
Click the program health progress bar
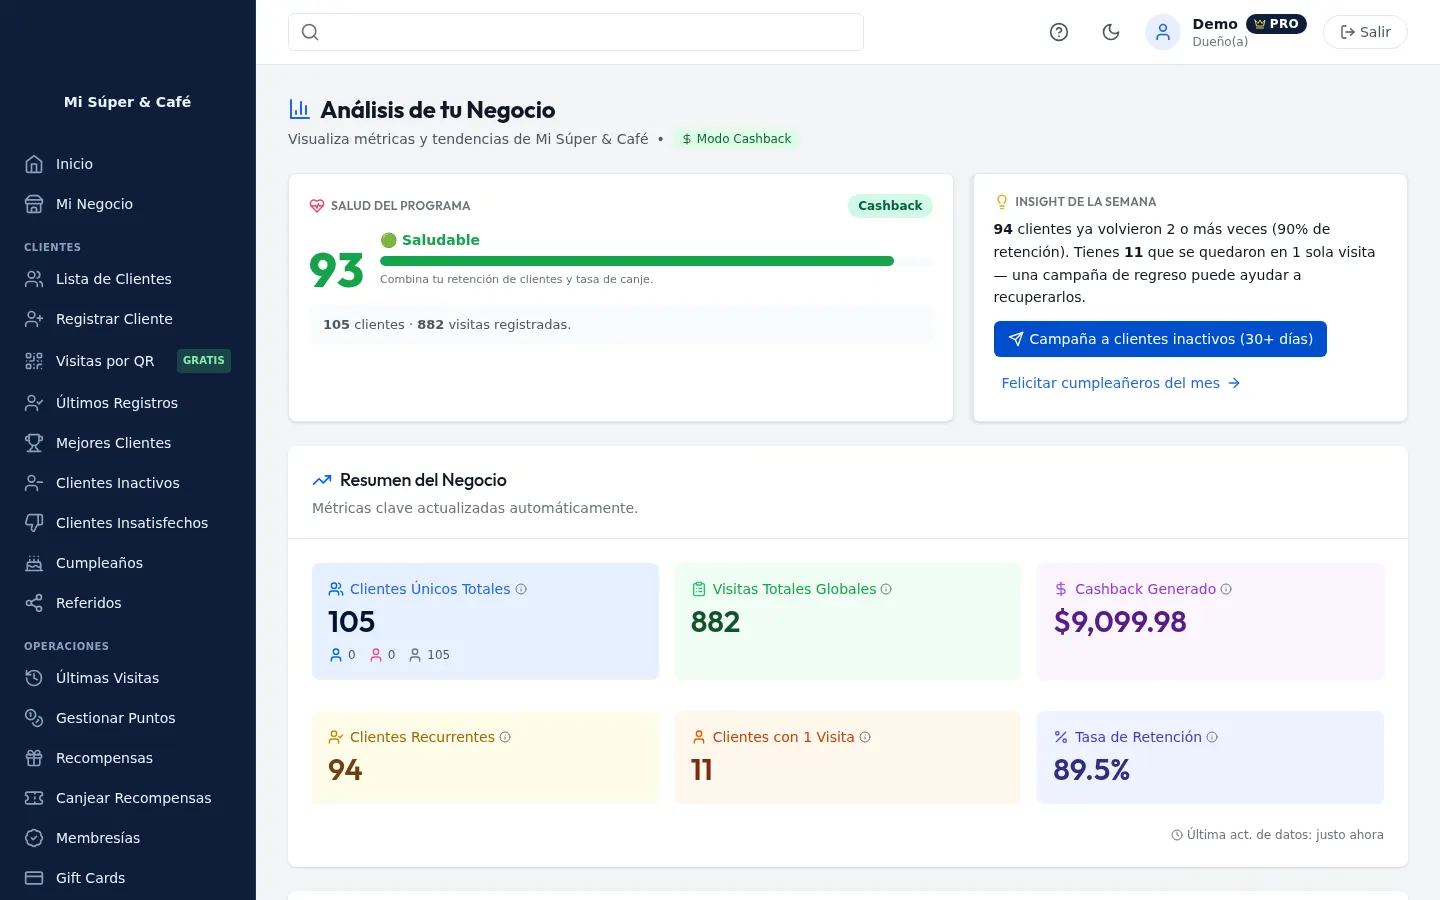[657, 261]
